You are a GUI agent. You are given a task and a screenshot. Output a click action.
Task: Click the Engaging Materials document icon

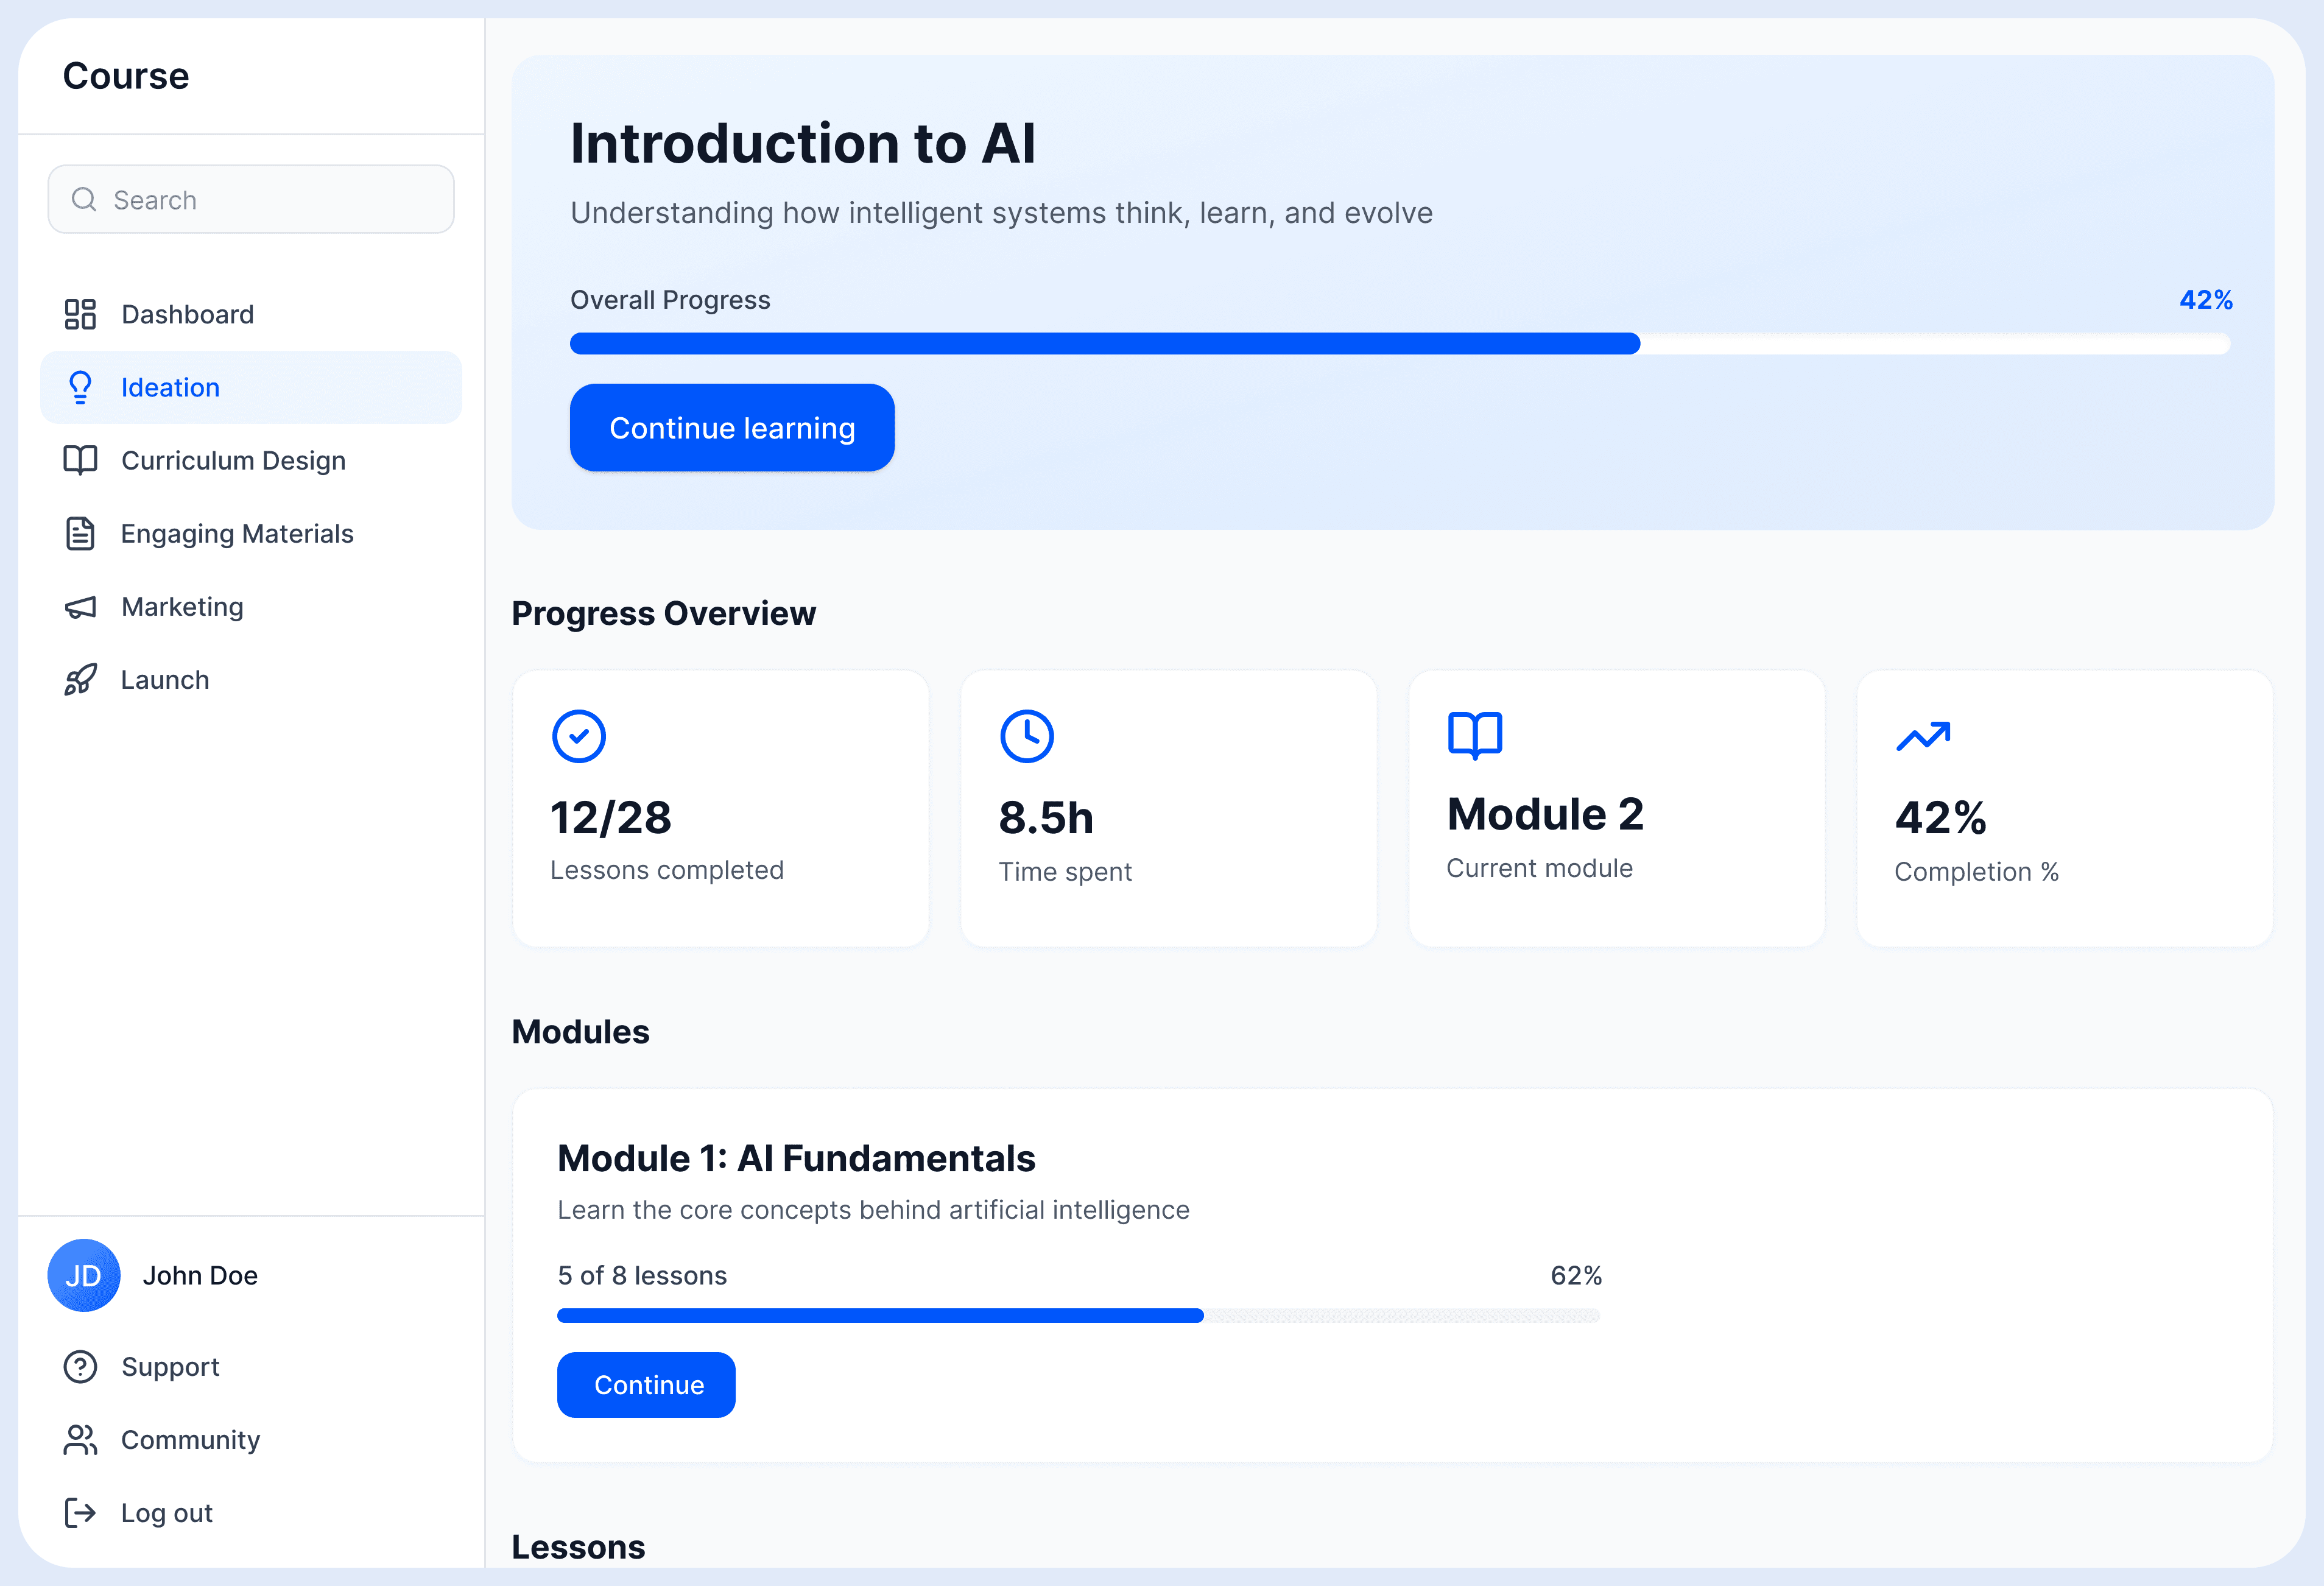[x=80, y=533]
